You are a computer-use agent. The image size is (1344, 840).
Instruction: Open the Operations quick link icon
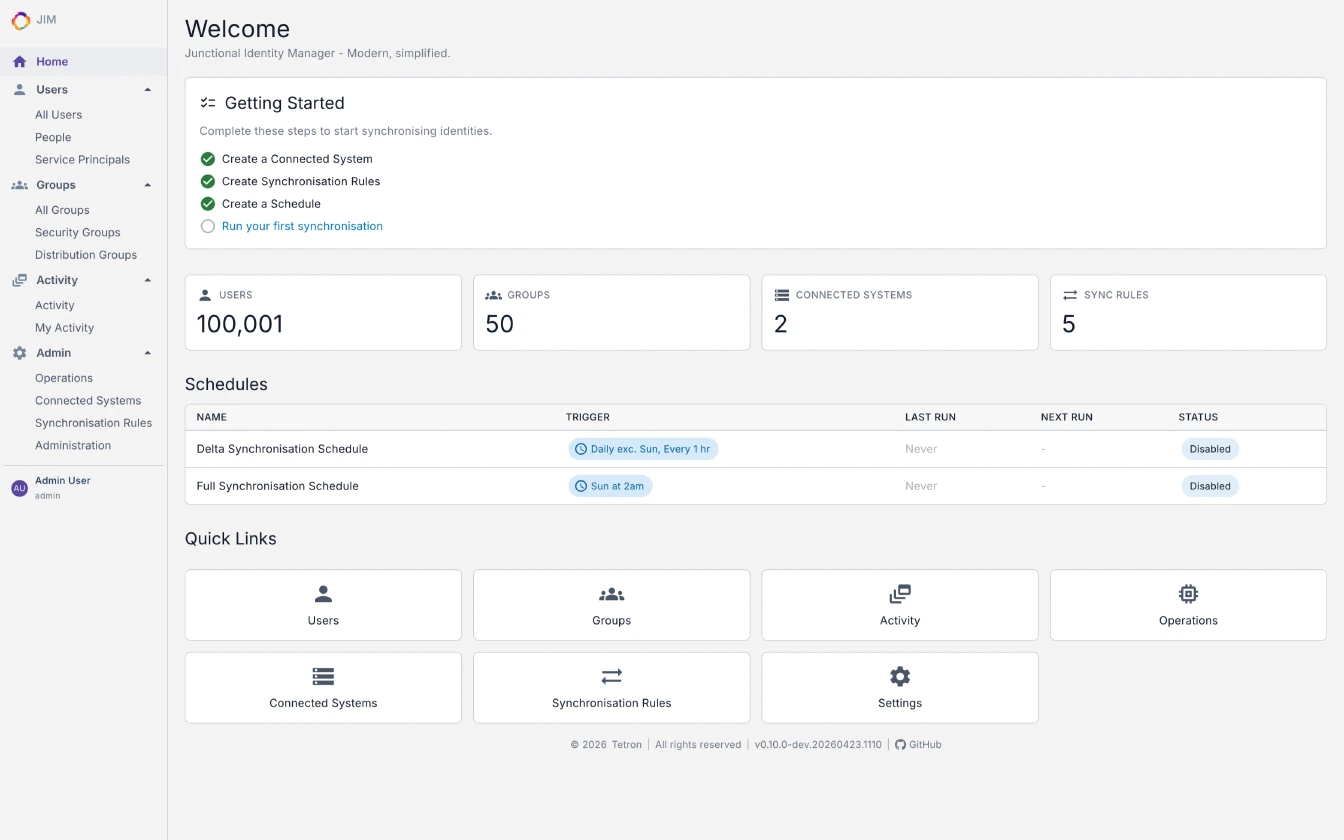[1188, 593]
